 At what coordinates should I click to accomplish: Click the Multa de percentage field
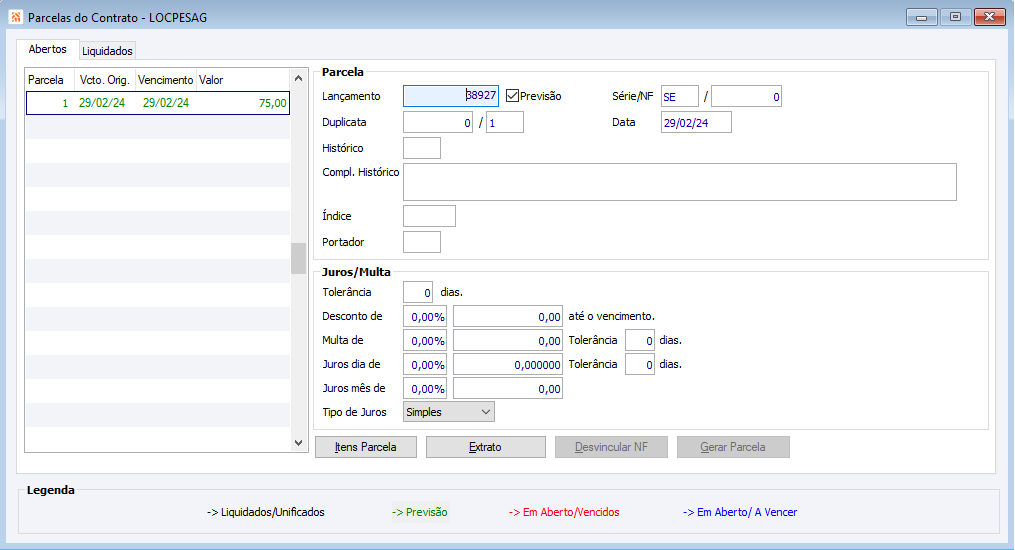[425, 340]
